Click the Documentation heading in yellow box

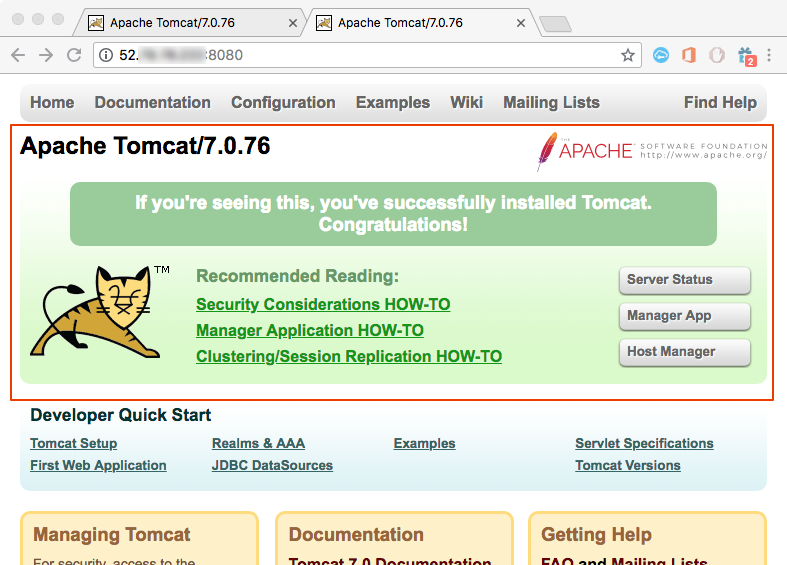click(356, 535)
